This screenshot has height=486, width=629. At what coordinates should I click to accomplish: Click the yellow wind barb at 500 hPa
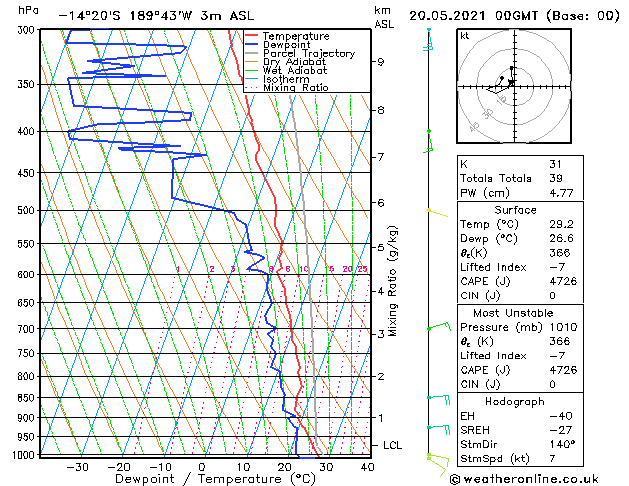click(x=438, y=213)
